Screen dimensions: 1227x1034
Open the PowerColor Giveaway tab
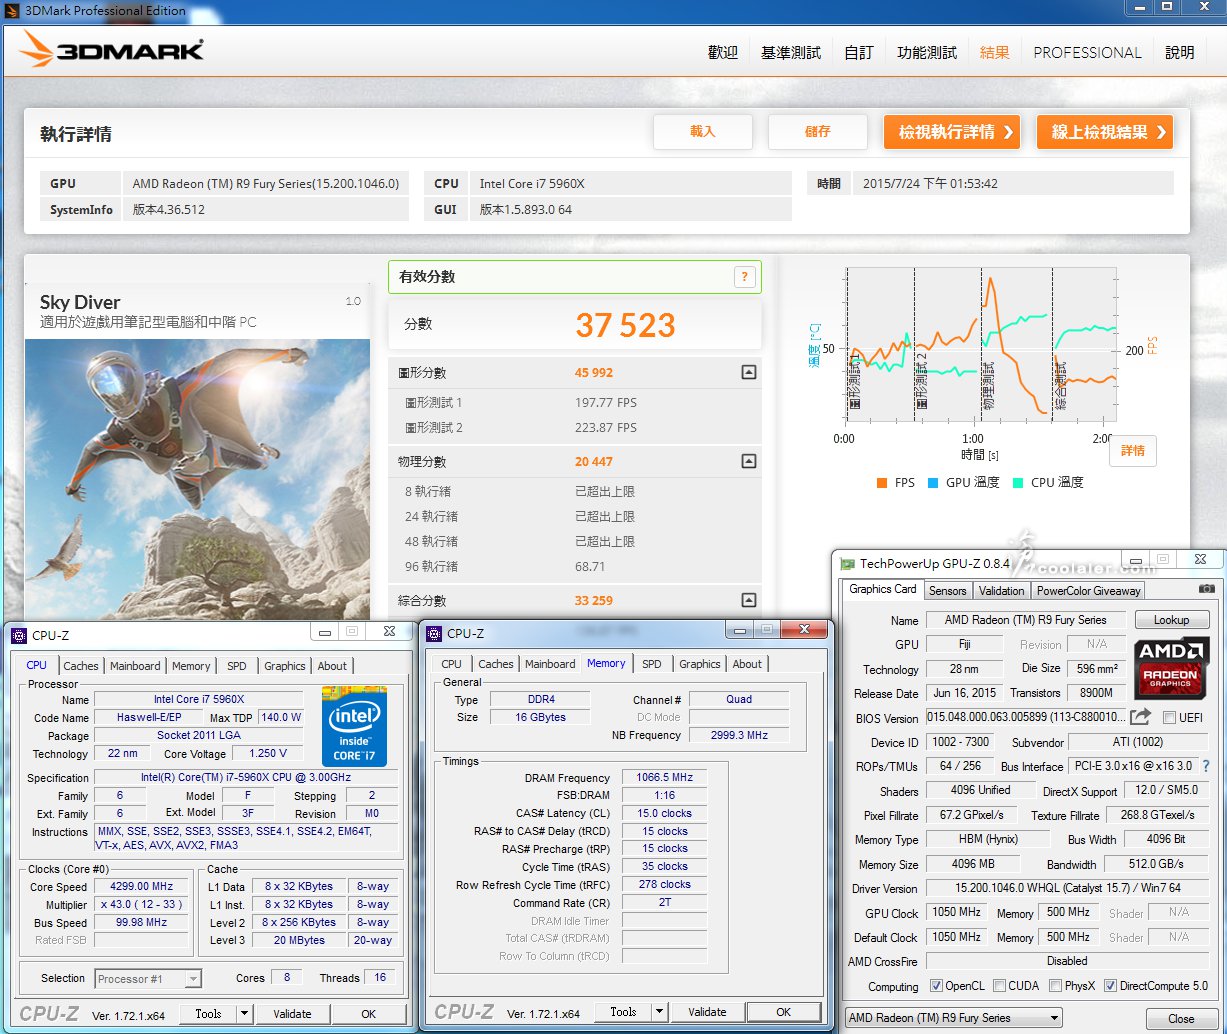click(1088, 590)
